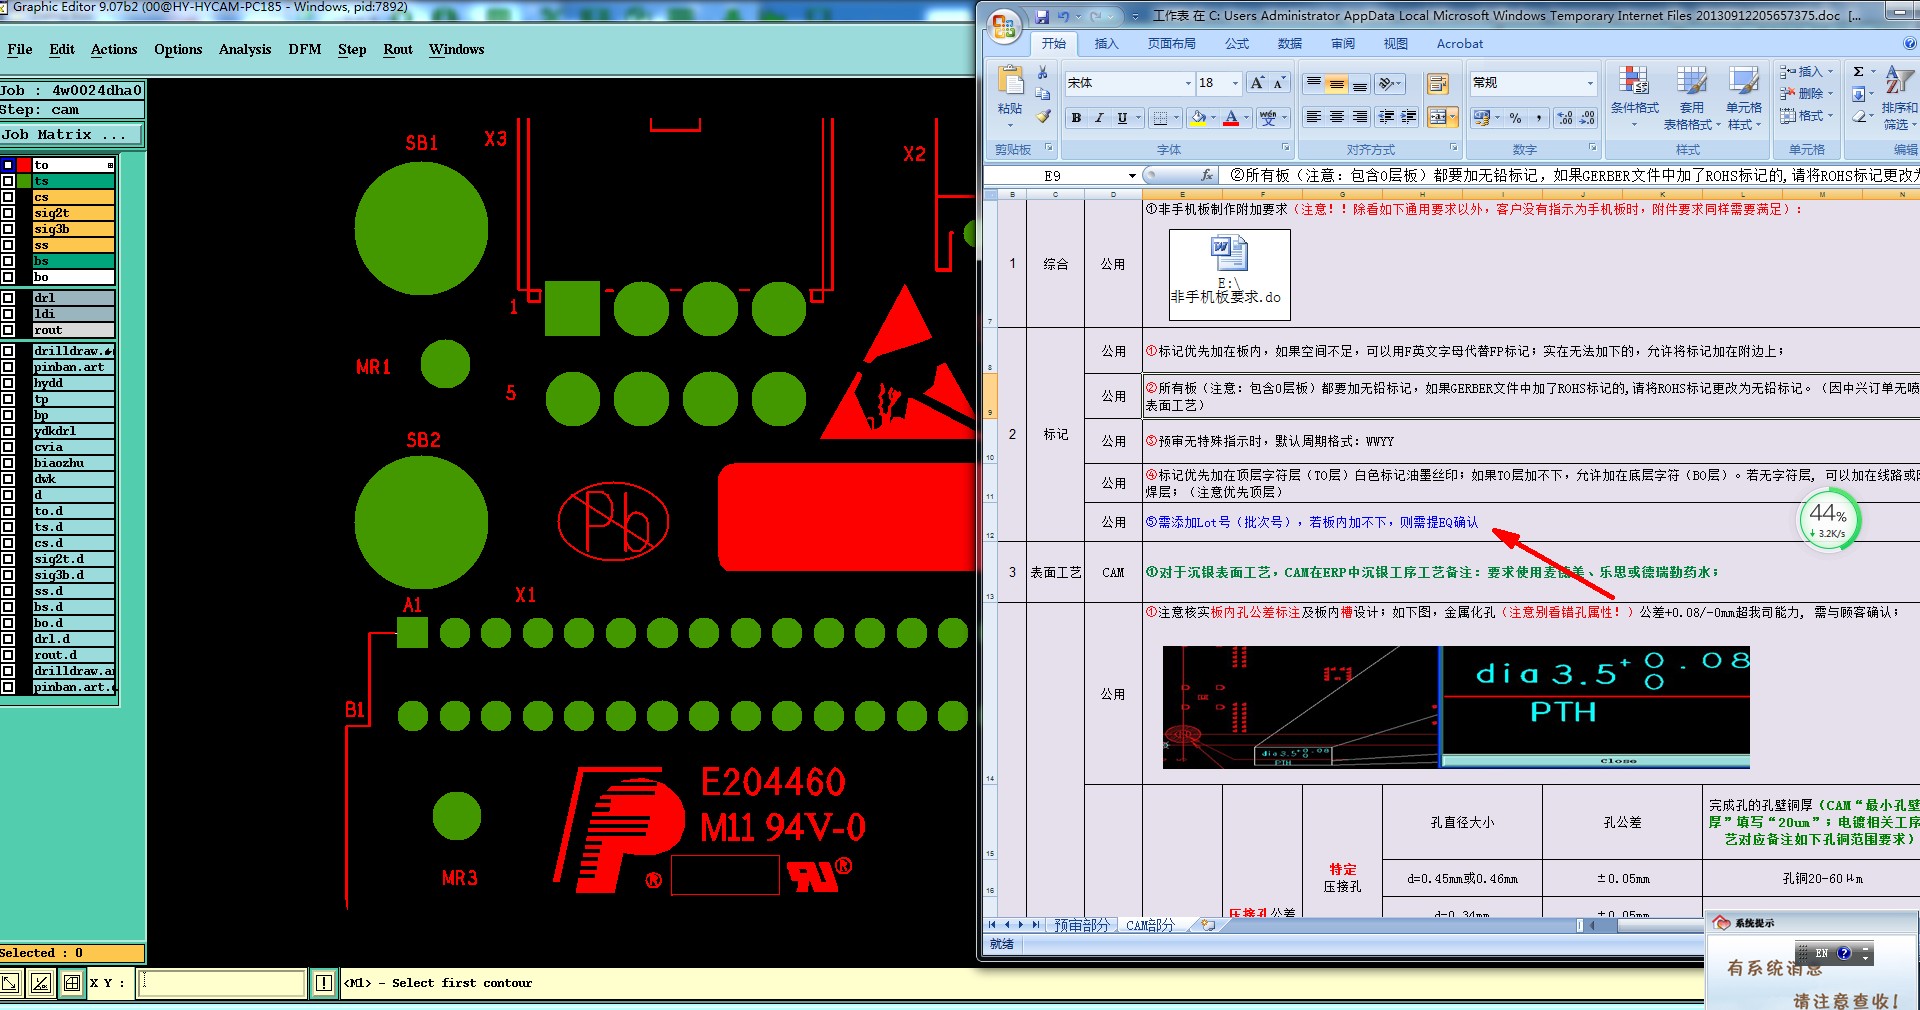1920x1010 pixels.
Task: Align text right in Excel ribbon
Action: coord(1360,117)
